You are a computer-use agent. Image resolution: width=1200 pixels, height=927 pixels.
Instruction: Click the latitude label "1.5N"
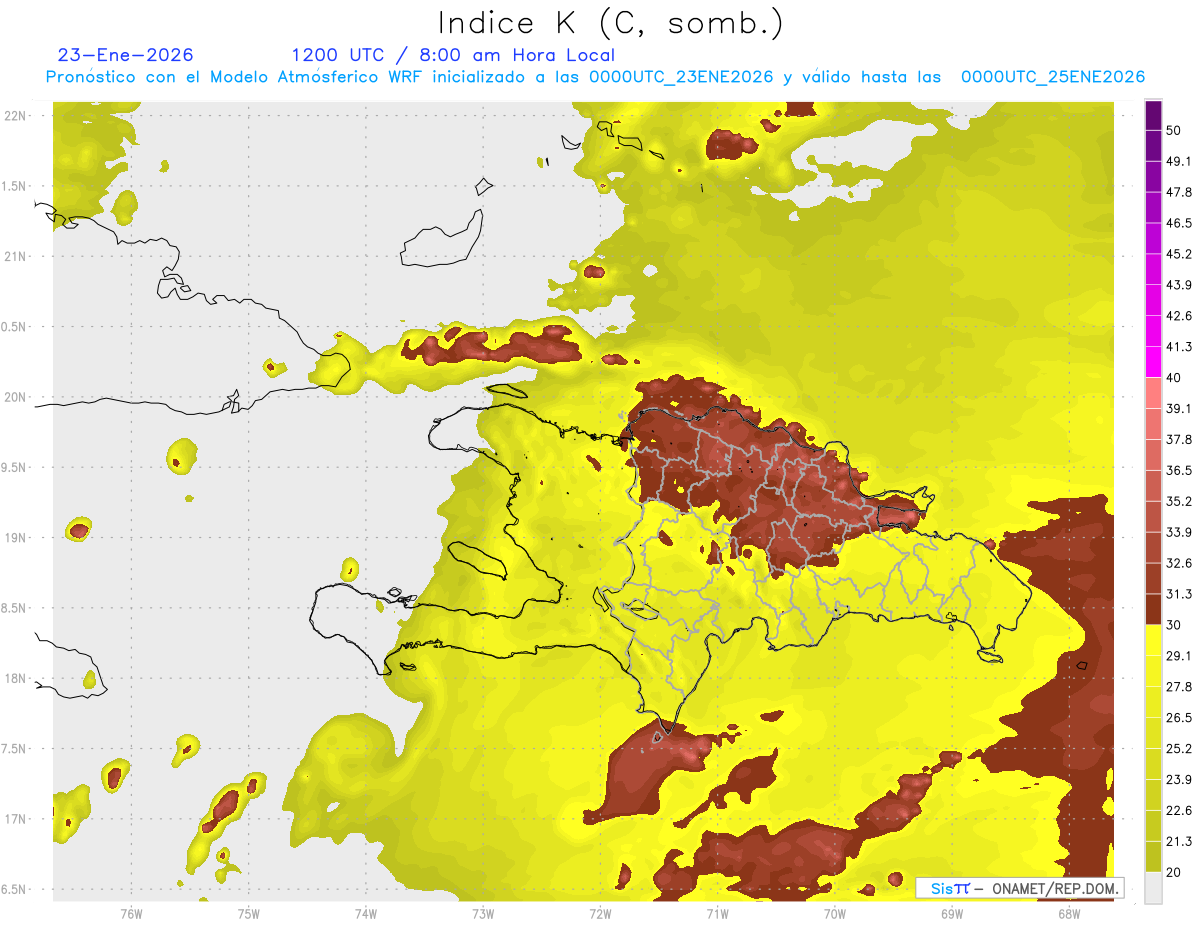click(15, 186)
